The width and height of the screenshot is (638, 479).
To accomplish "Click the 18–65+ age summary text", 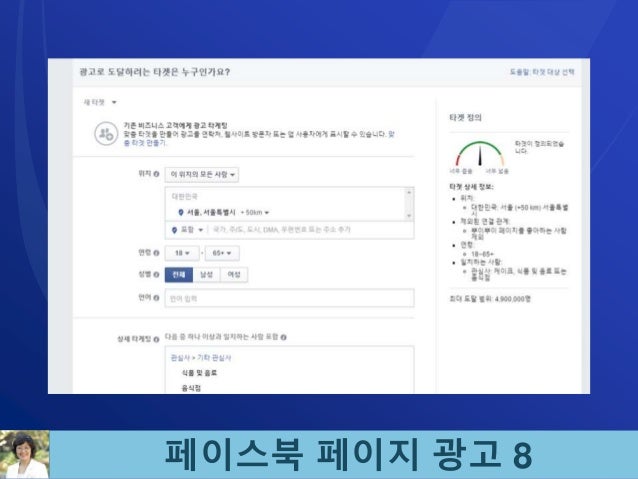I will (482, 254).
